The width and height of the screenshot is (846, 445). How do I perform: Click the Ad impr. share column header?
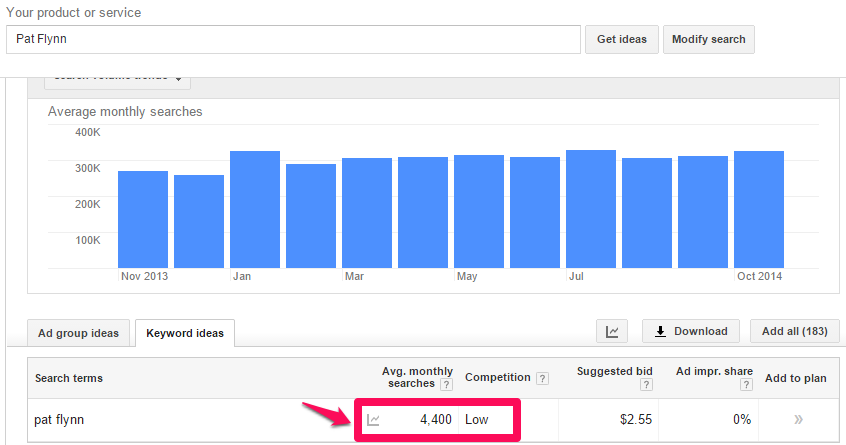714,371
